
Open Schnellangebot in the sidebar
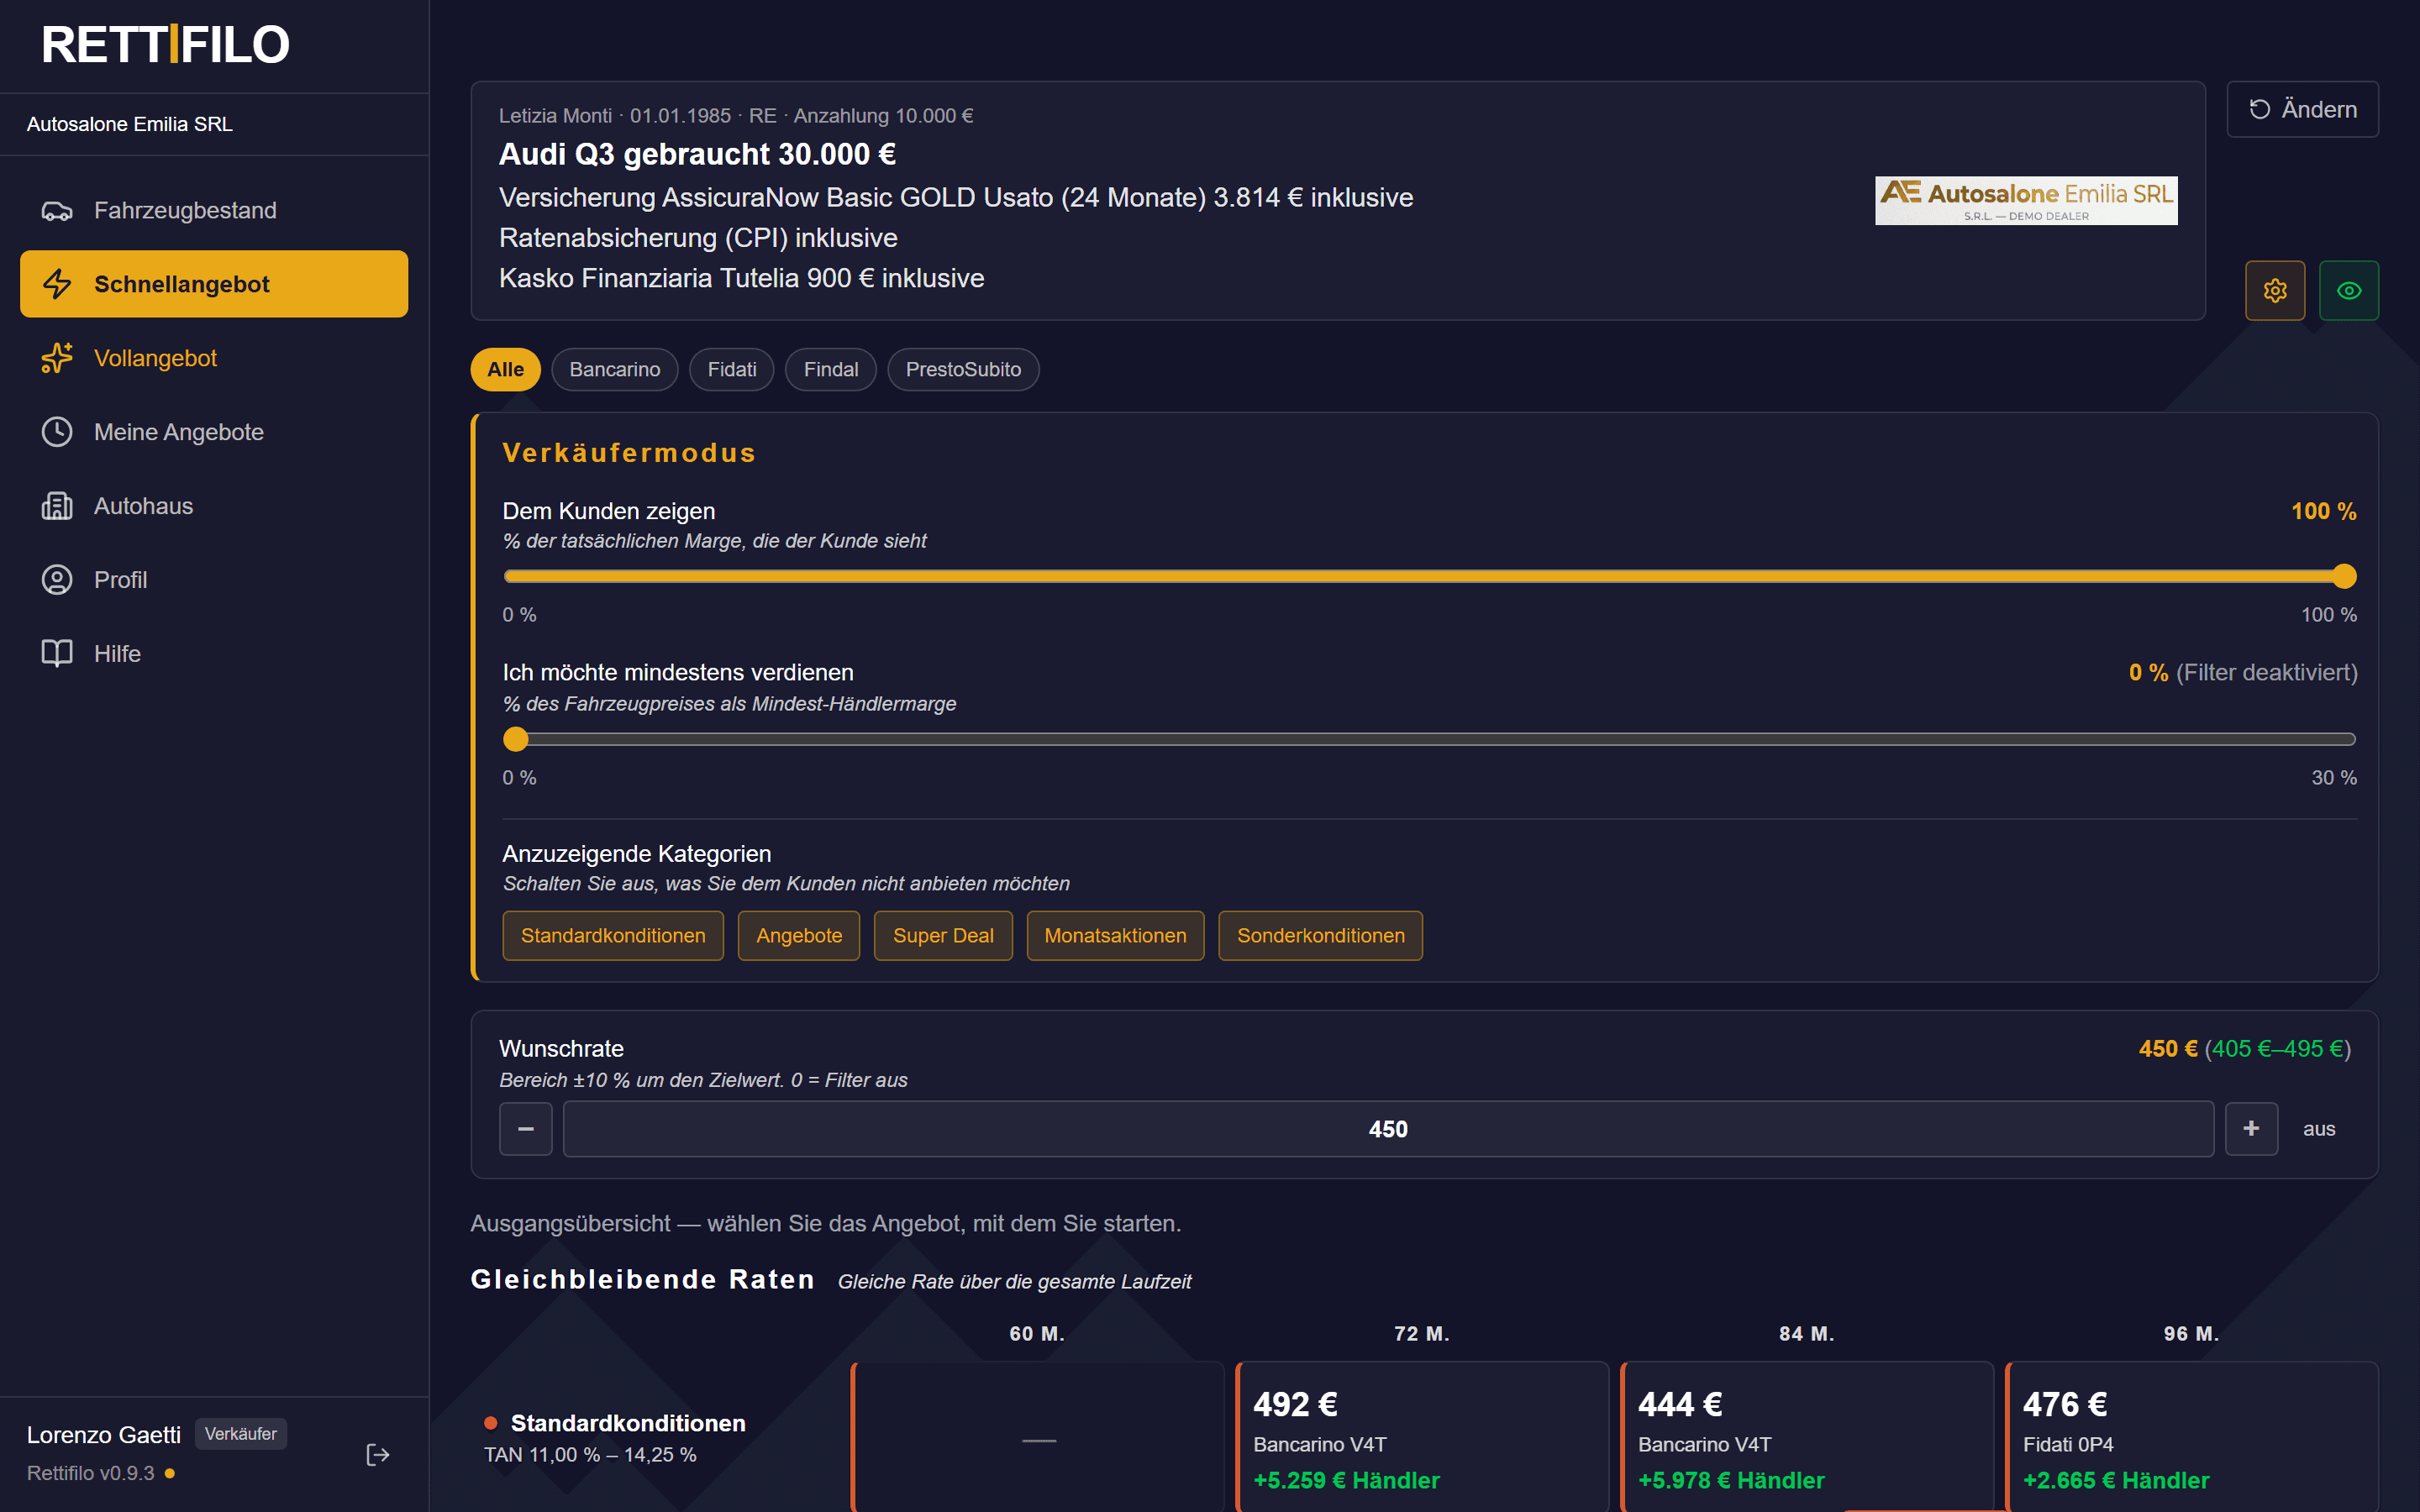(214, 284)
